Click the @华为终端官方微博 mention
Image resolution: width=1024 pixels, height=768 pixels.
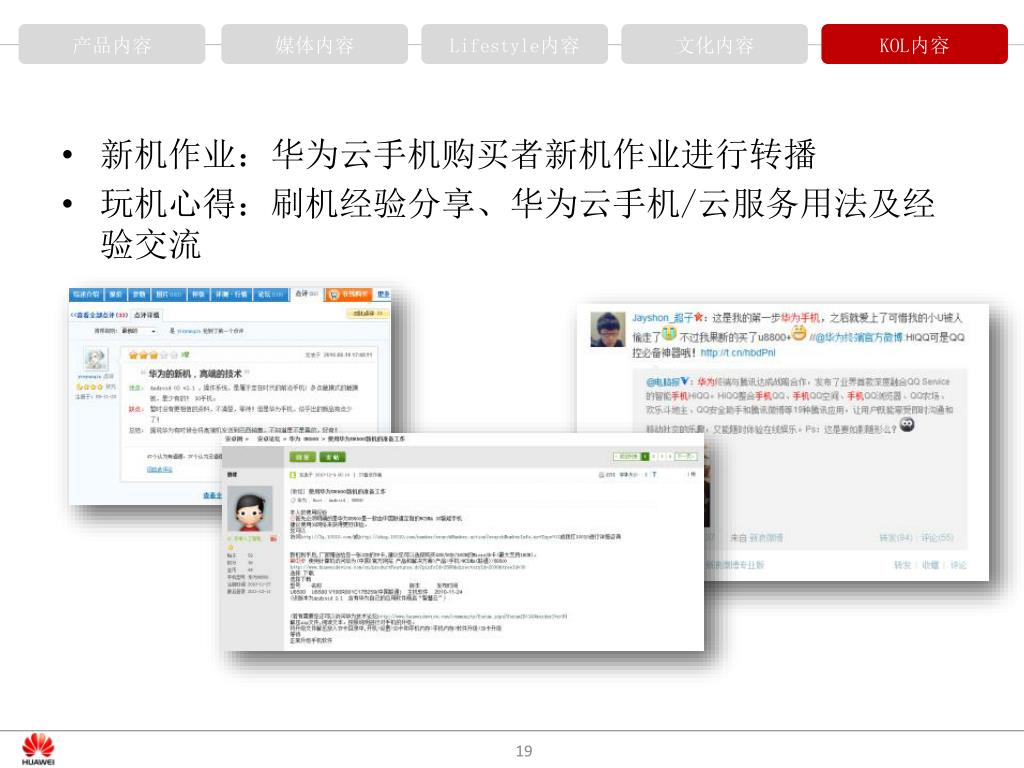pyautogui.click(x=859, y=338)
